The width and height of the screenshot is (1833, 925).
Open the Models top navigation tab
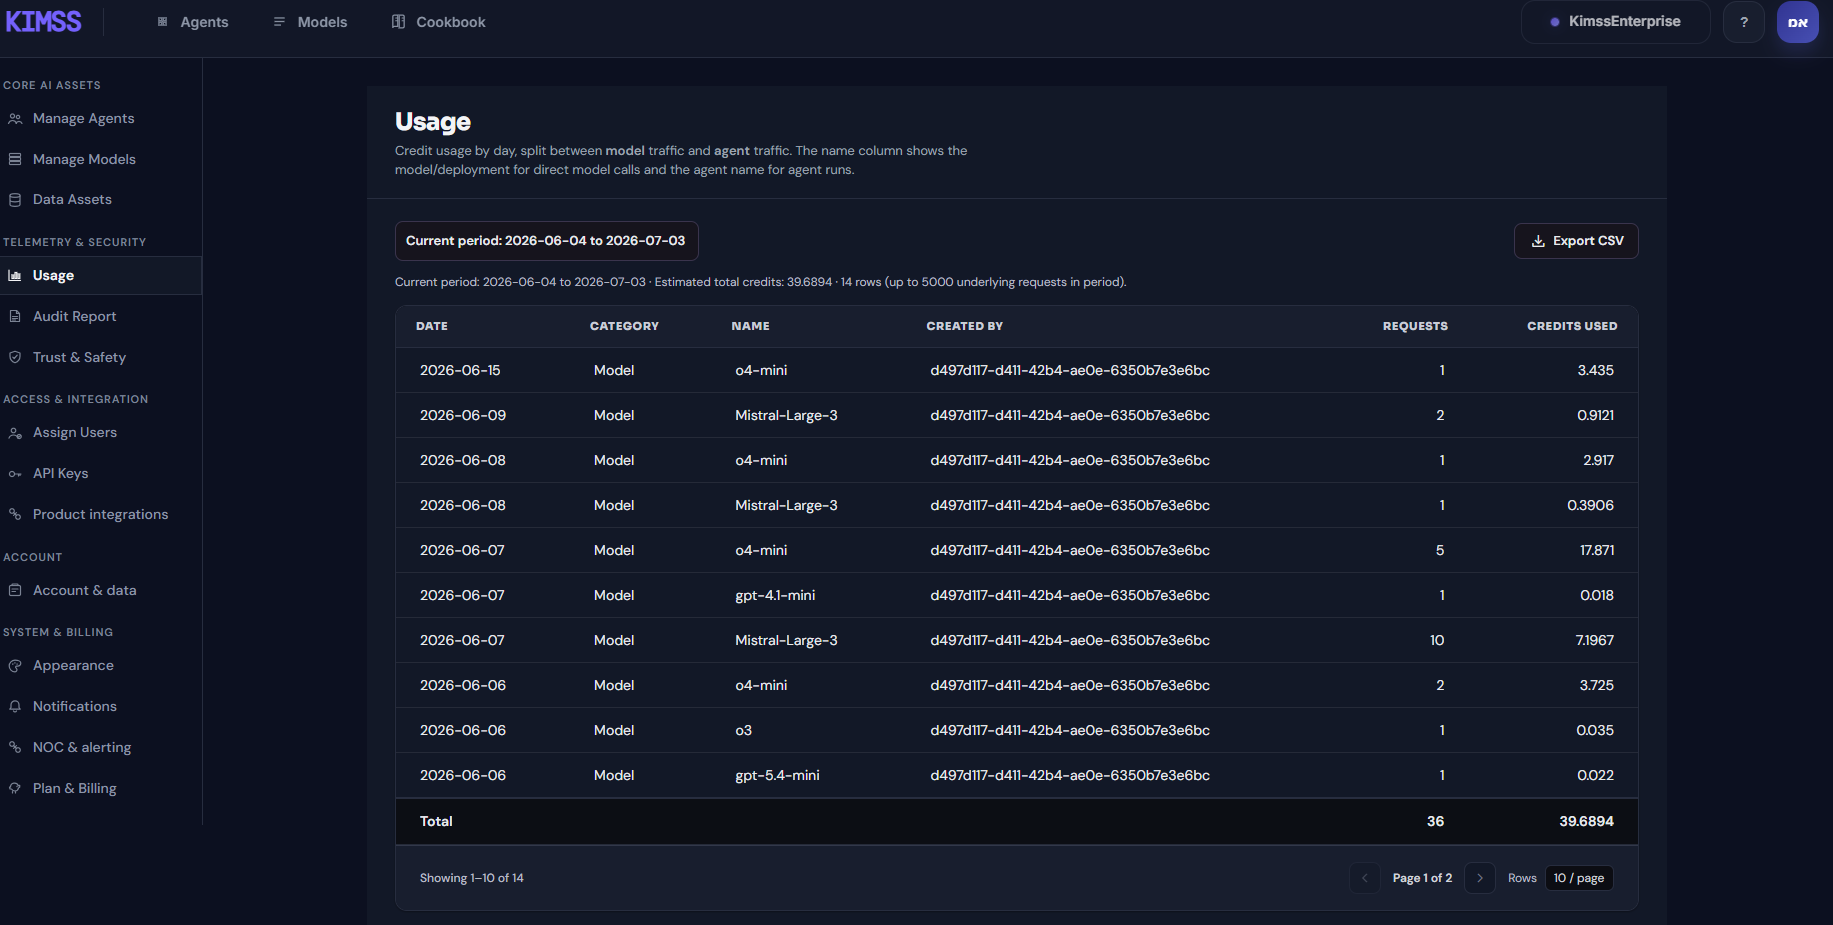click(310, 22)
